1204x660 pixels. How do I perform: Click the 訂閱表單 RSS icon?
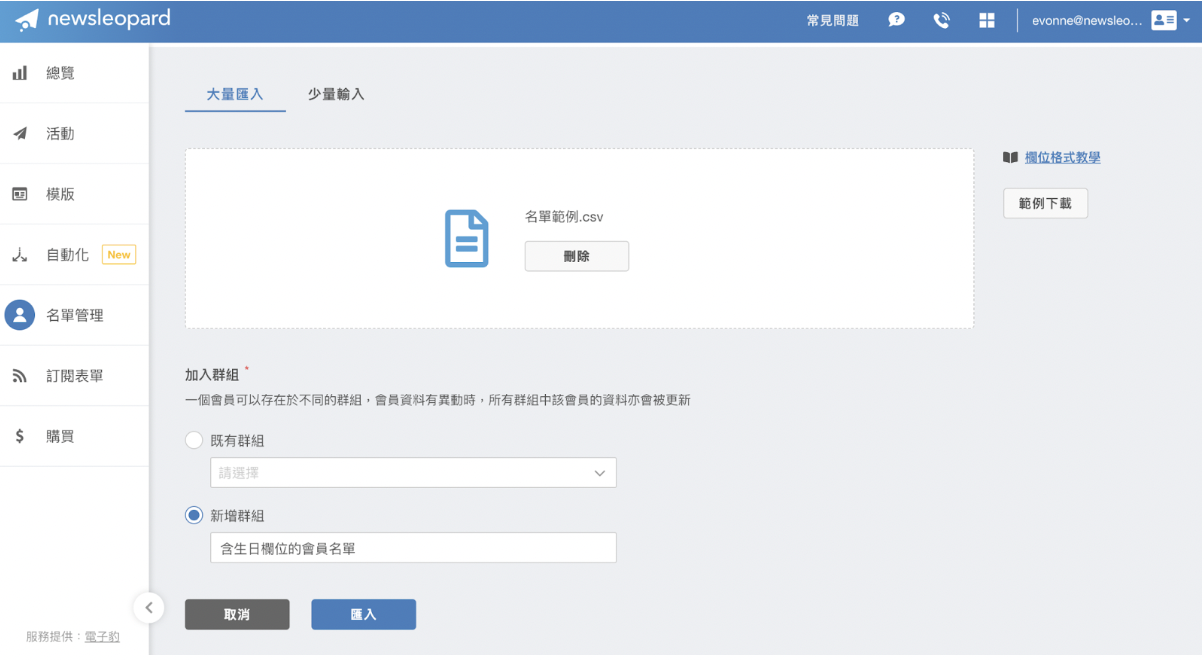tap(20, 376)
